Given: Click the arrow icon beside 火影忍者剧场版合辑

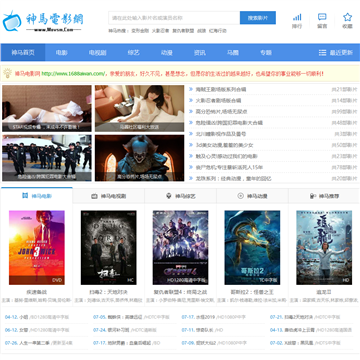Looking at the screenshot, I should click(x=191, y=100).
